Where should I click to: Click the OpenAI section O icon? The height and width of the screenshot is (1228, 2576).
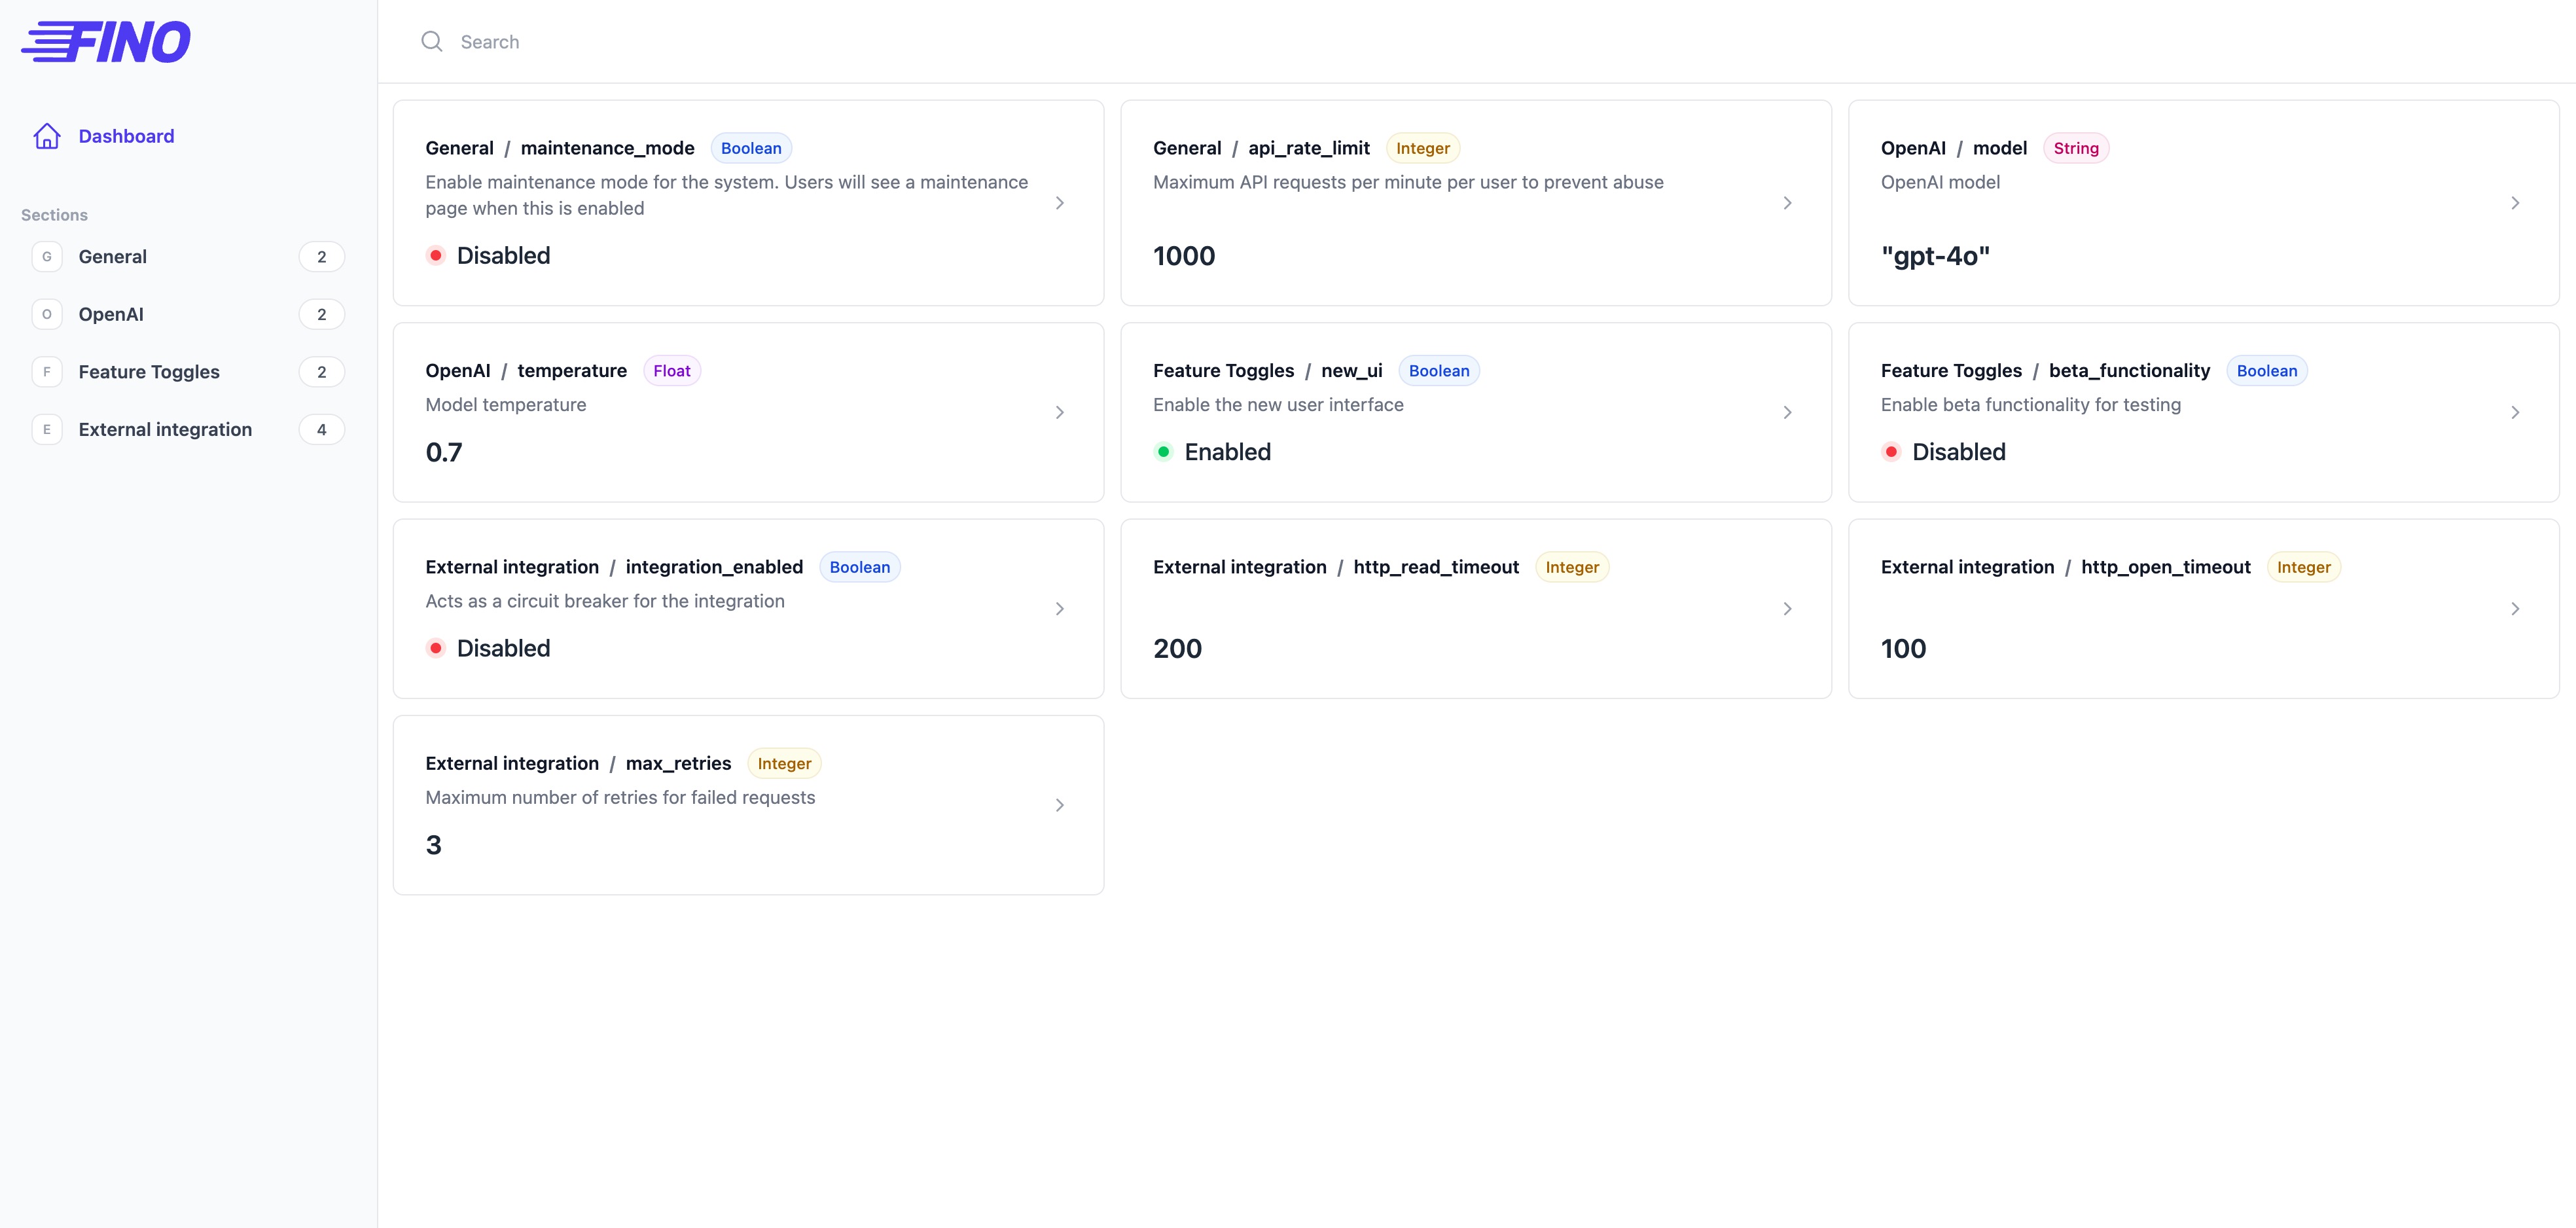click(x=47, y=314)
